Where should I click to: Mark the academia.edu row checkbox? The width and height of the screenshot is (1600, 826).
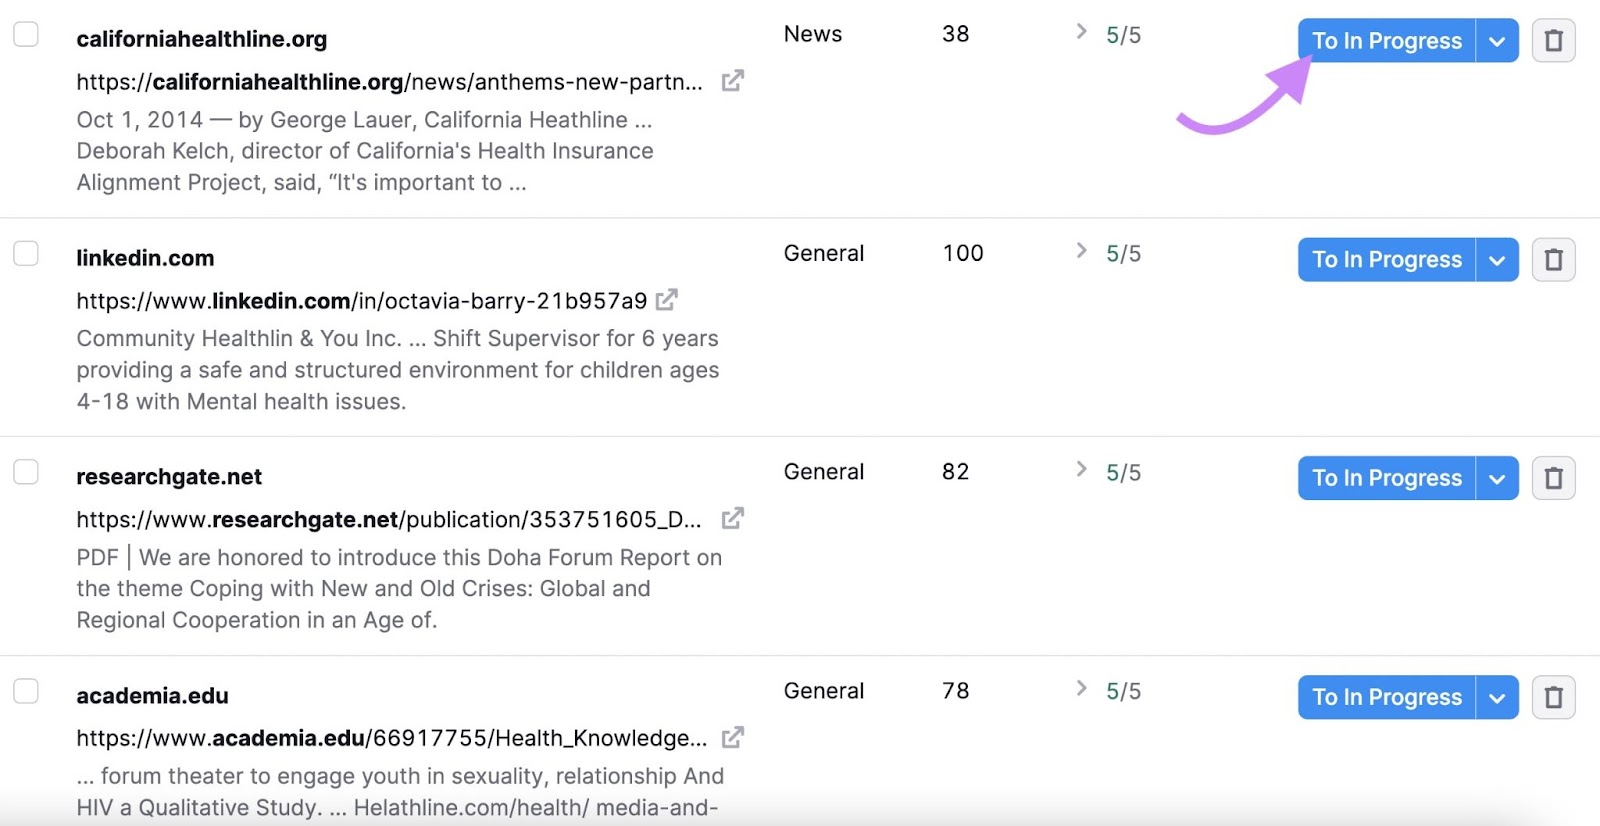[26, 691]
